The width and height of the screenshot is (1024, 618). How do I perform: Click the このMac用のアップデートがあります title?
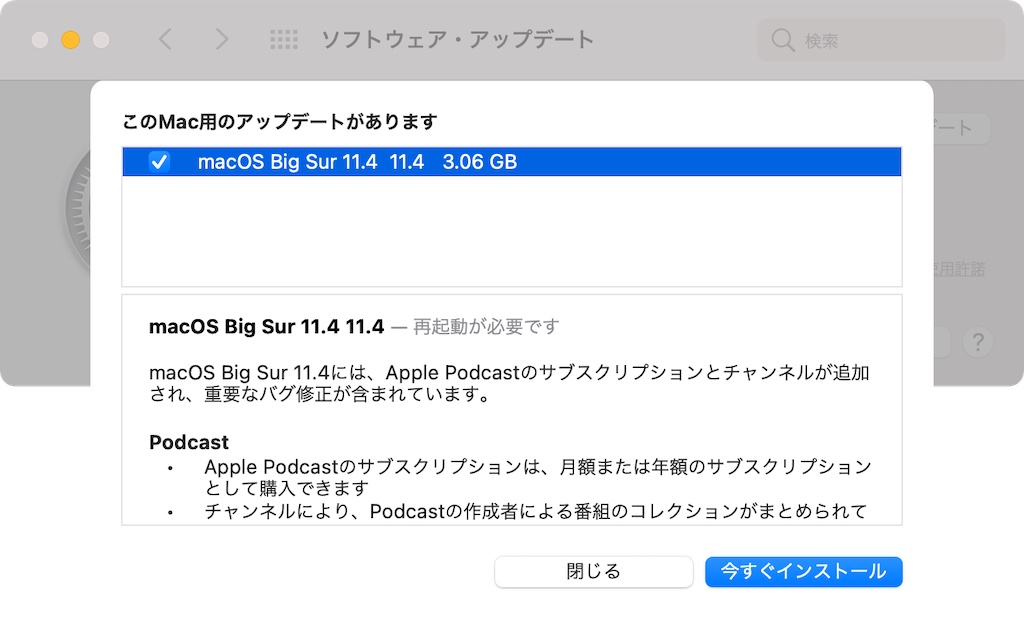point(280,122)
